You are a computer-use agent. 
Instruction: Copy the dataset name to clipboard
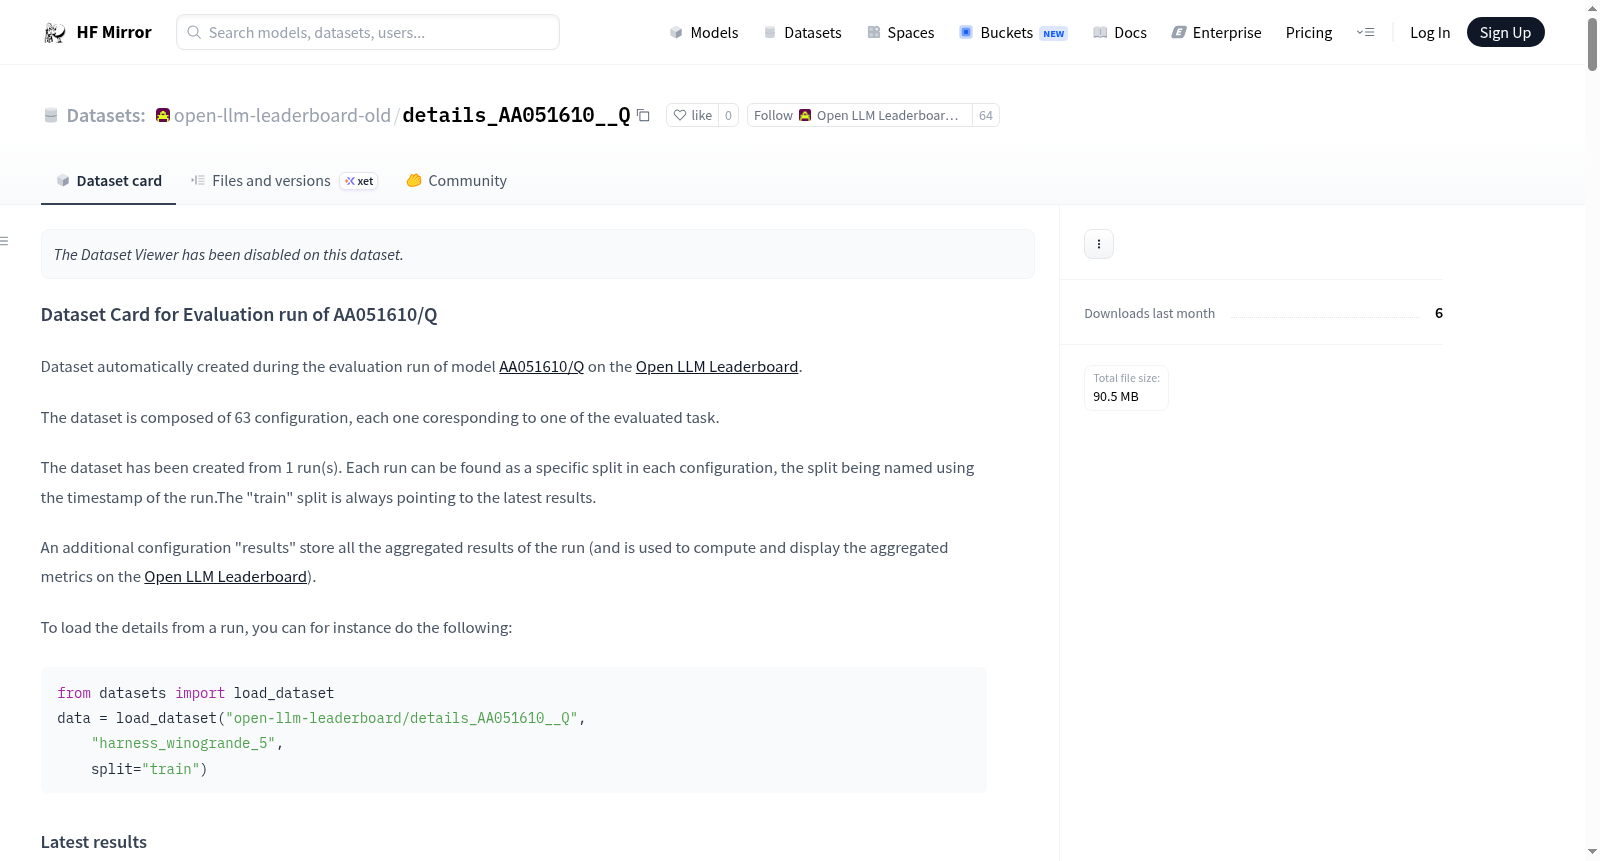(x=643, y=115)
